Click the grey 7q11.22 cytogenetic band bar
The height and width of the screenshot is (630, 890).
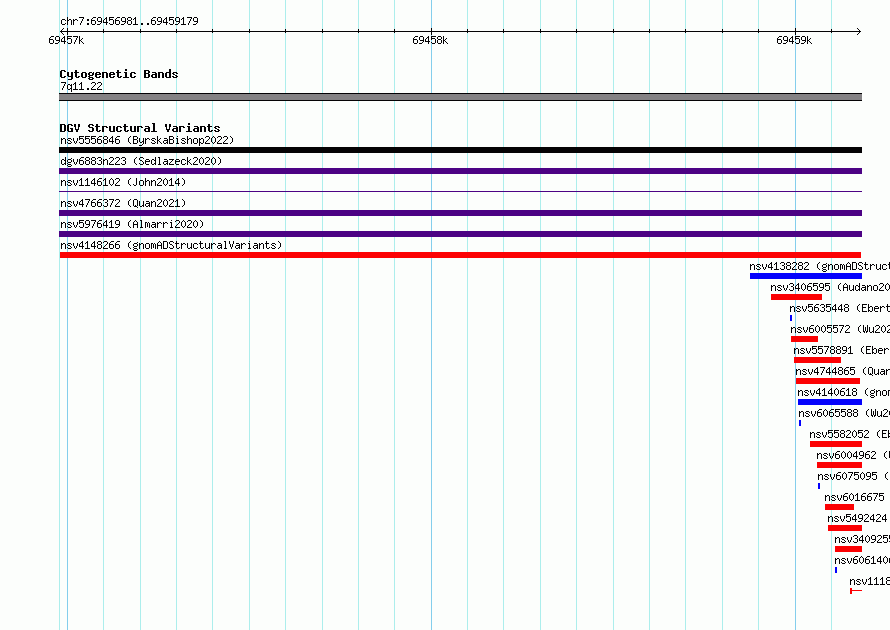pos(460,97)
